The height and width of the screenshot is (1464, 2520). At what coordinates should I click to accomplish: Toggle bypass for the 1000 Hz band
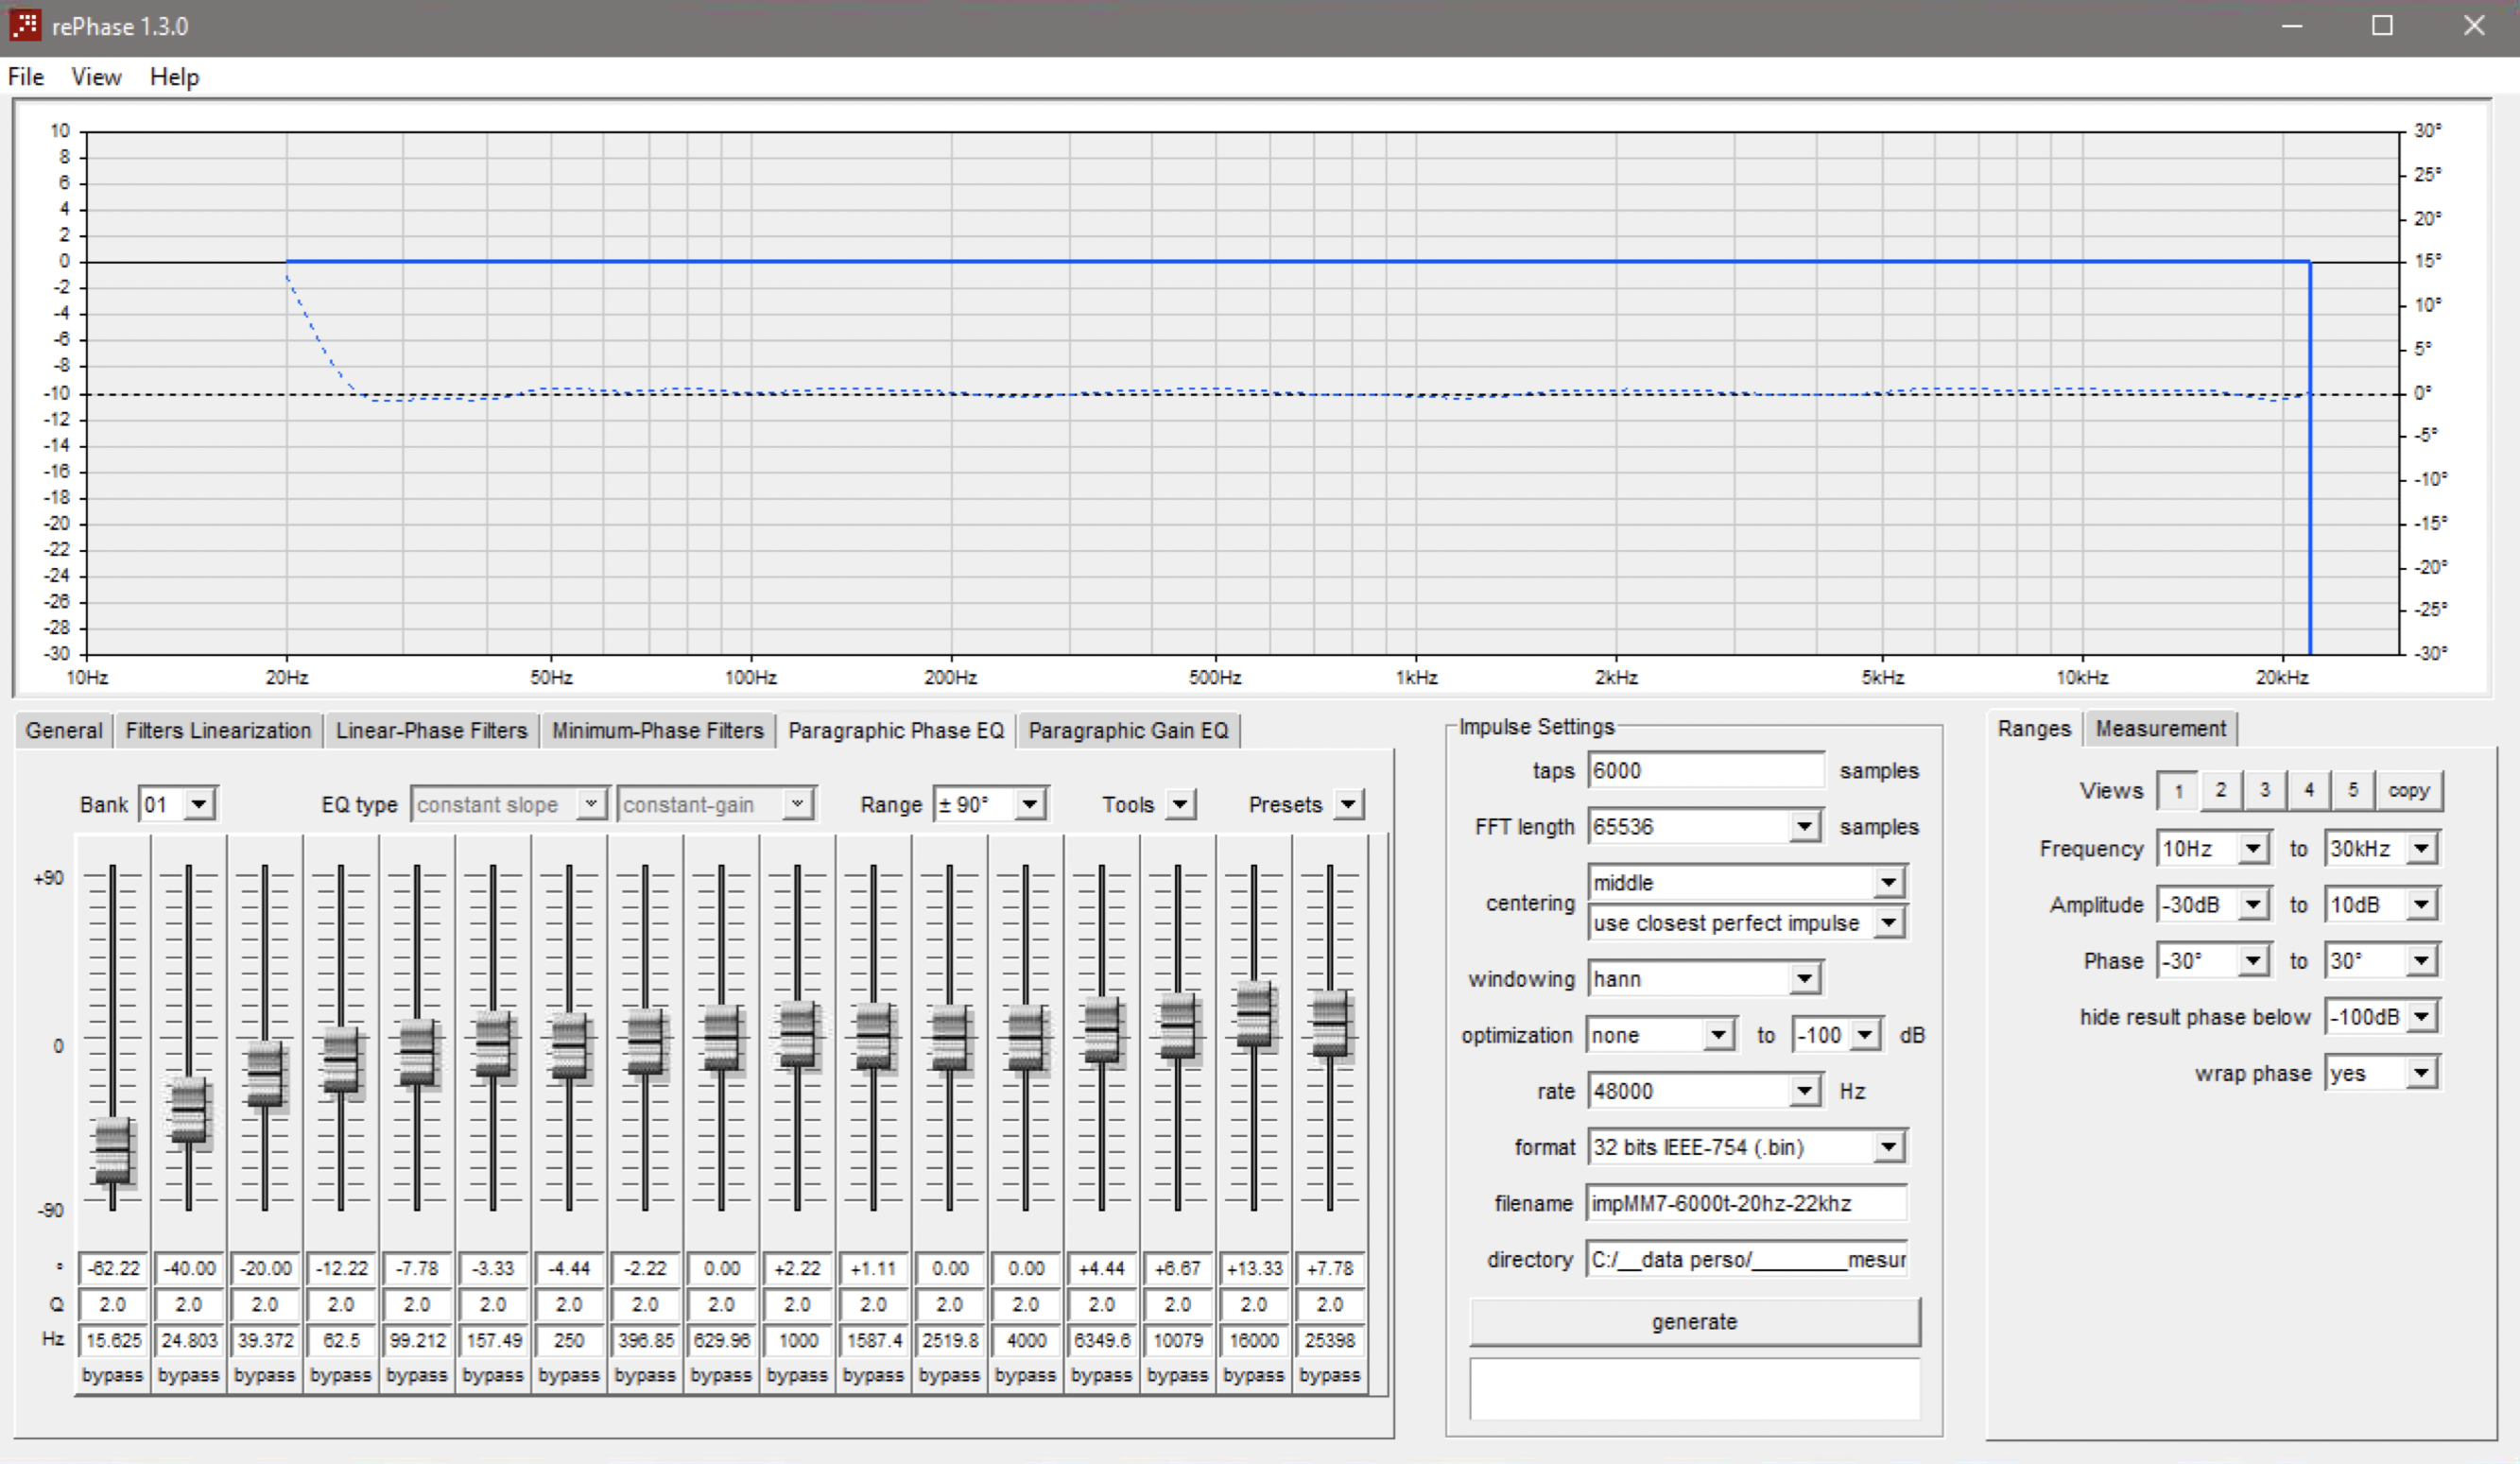coord(797,1375)
